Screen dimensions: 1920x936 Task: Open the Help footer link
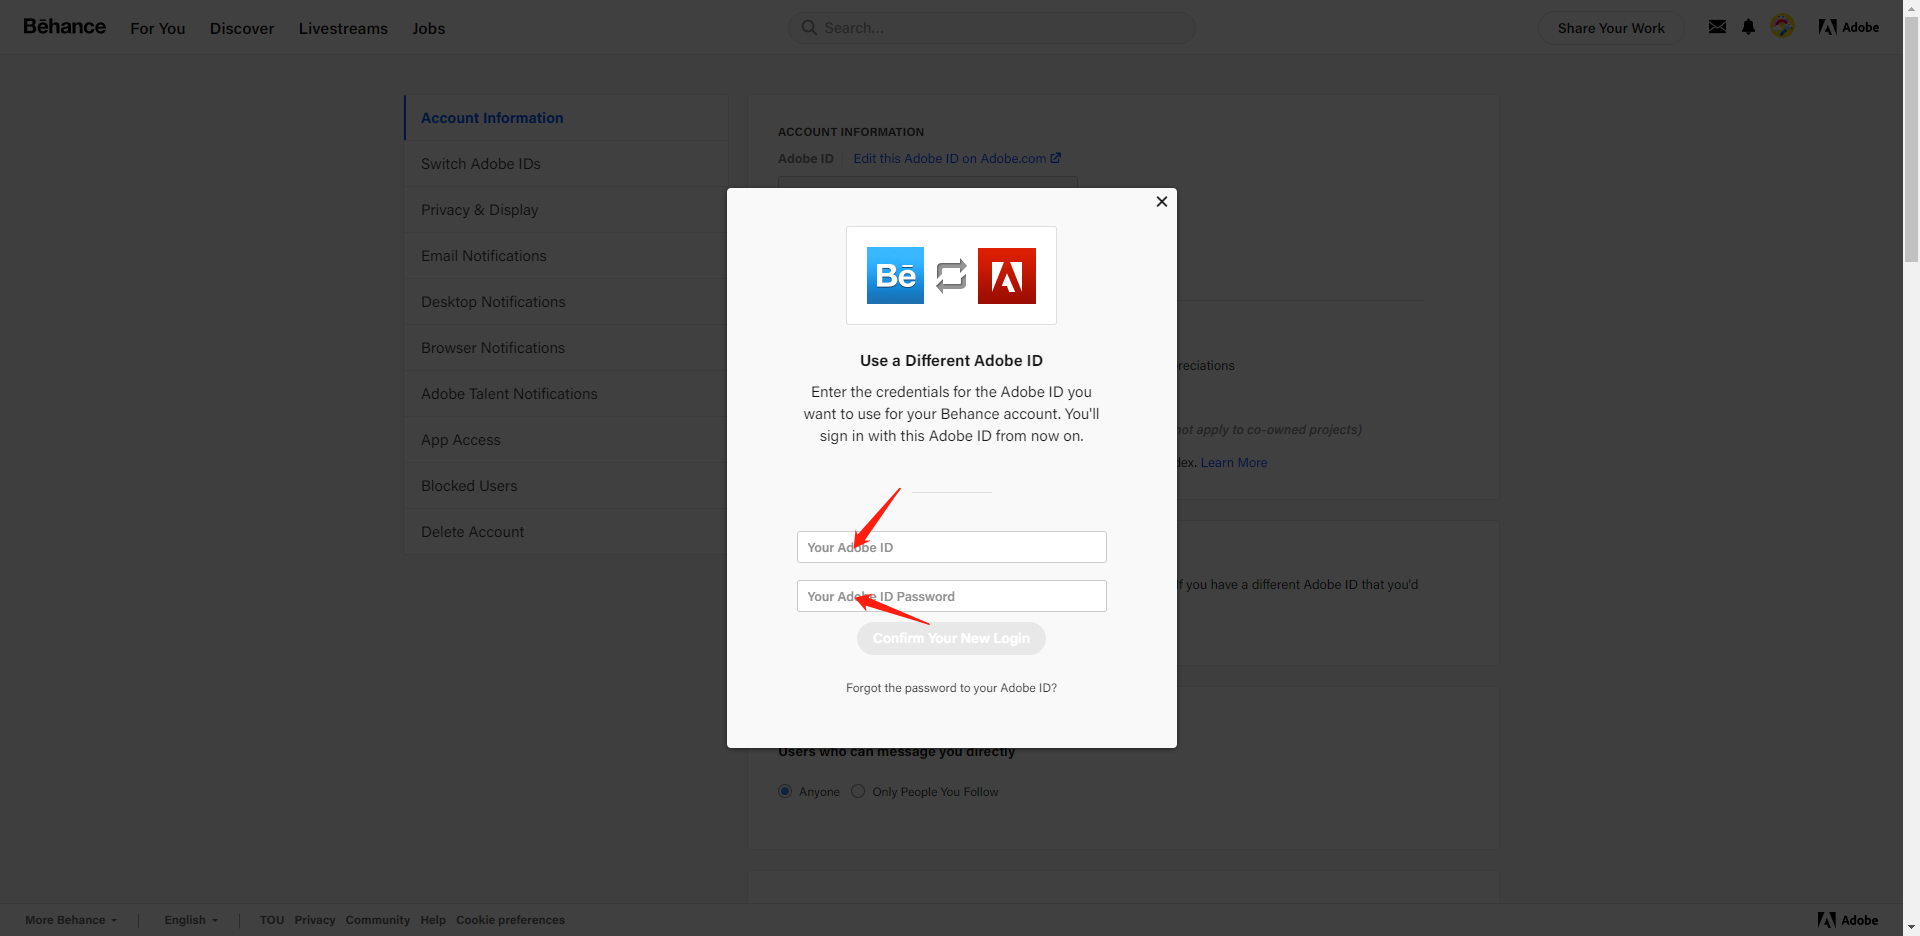click(433, 920)
